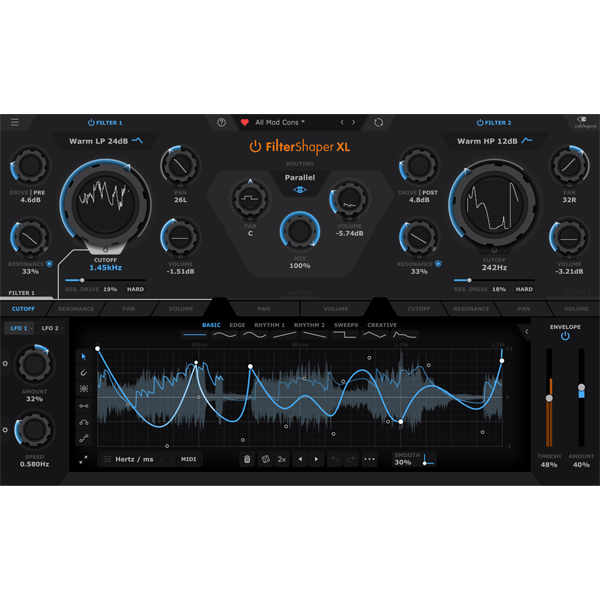Screen dimensions: 600x600
Task: Click the Smooth 30% control
Action: [414, 459]
